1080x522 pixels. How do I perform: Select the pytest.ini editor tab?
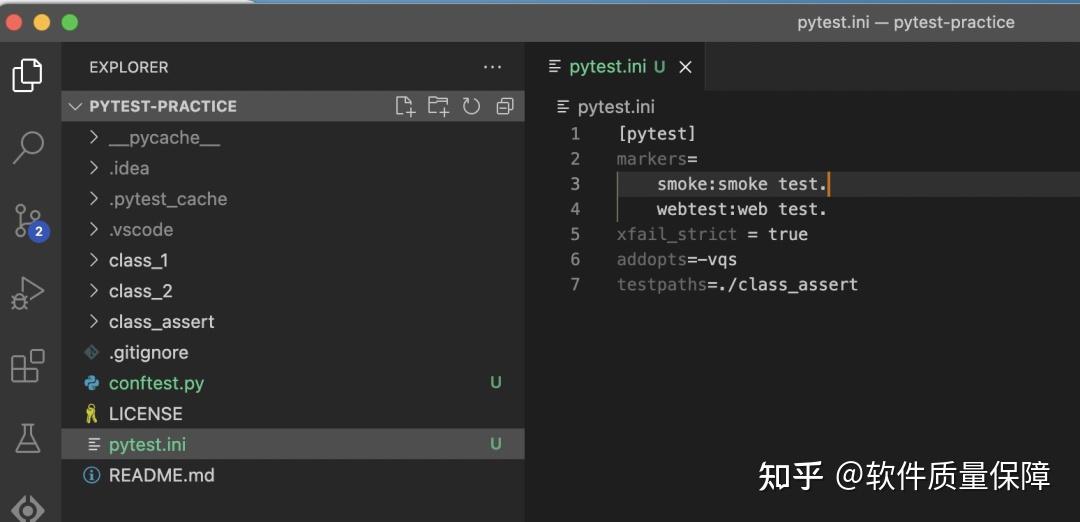pos(607,67)
